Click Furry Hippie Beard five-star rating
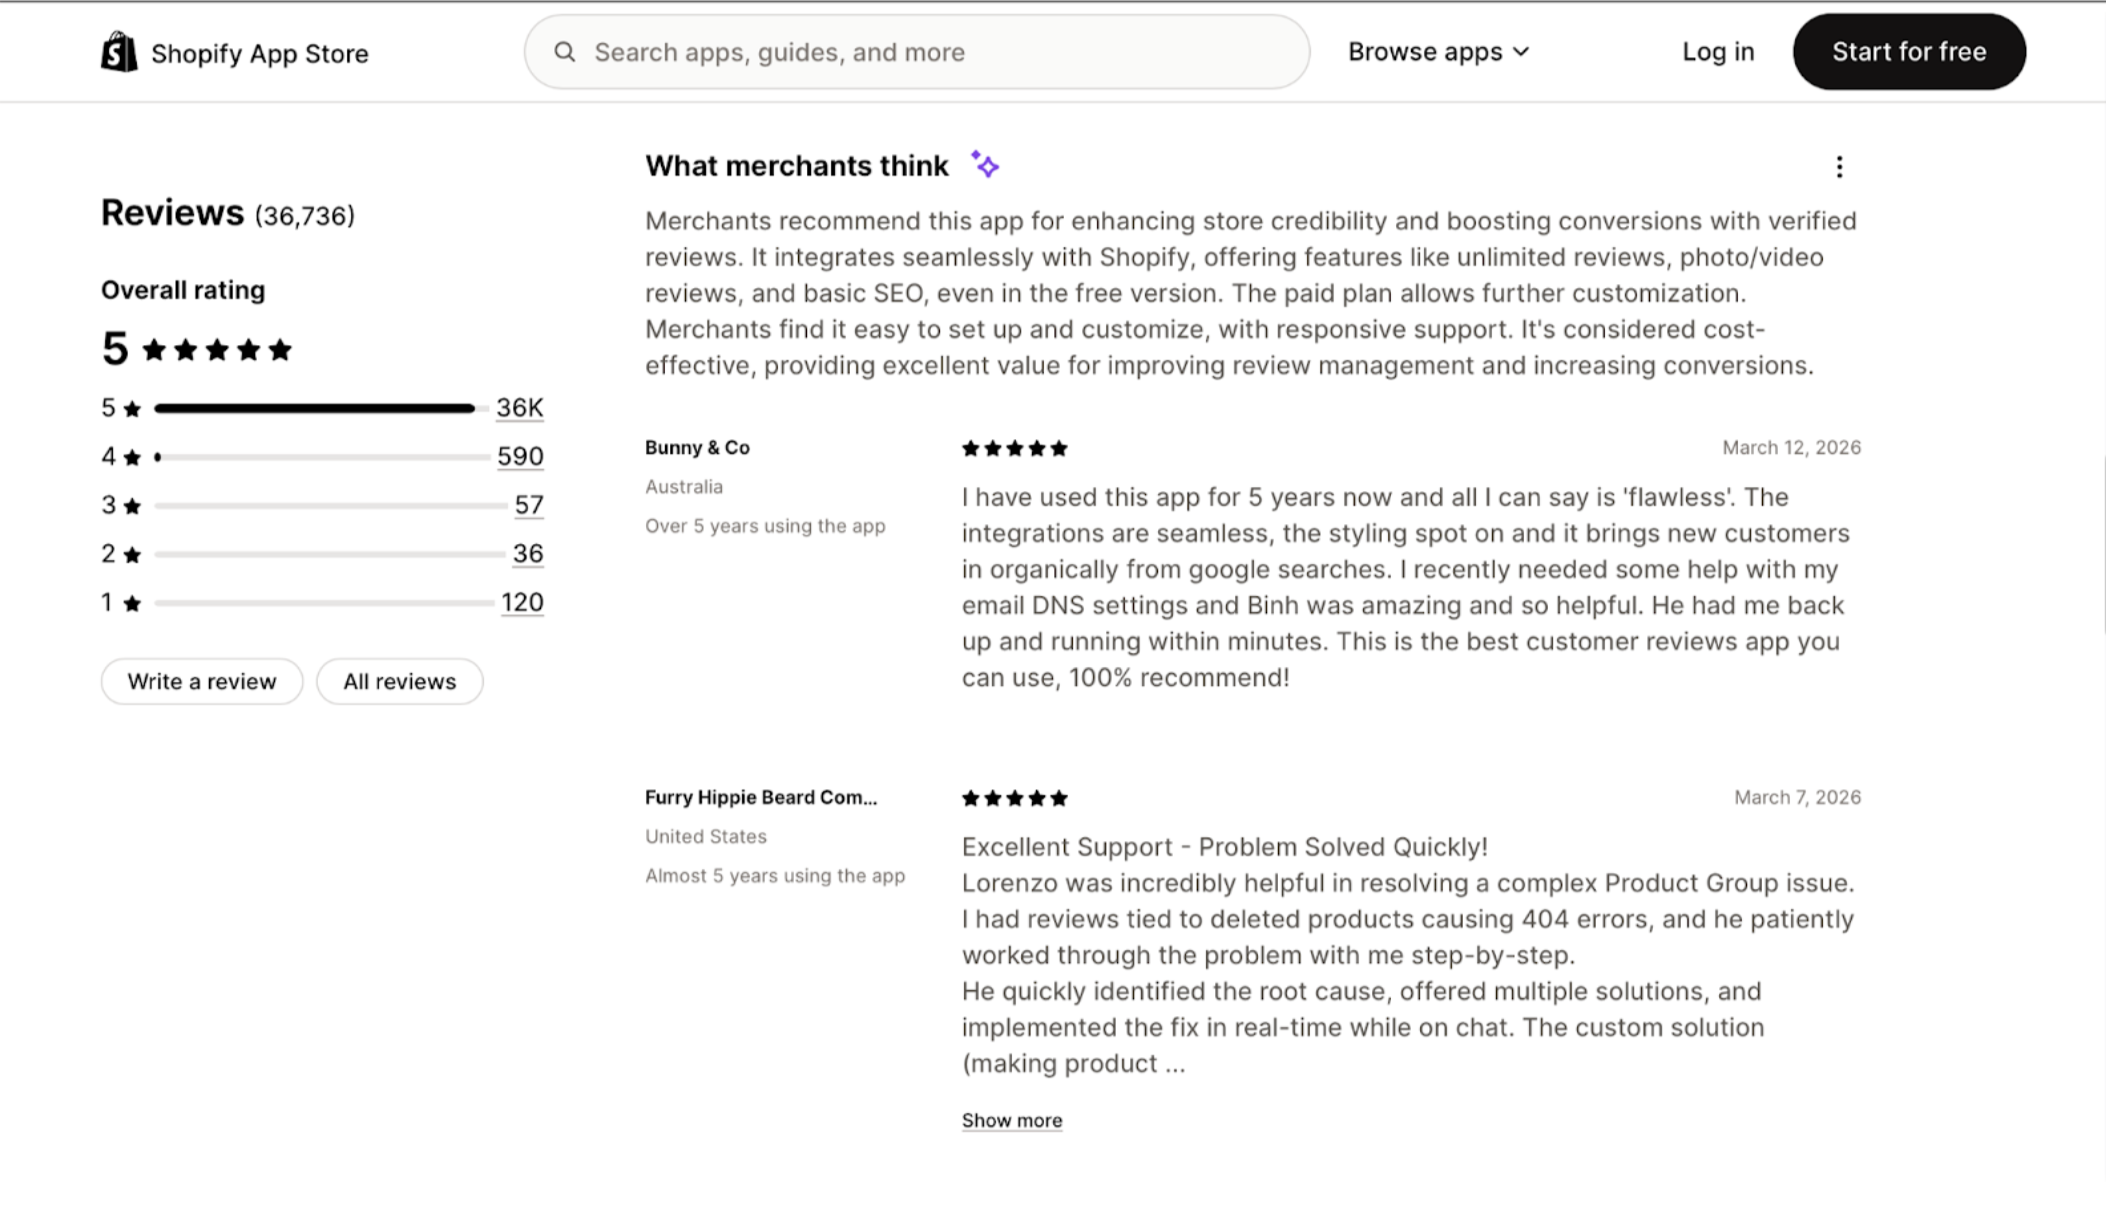 1014,798
